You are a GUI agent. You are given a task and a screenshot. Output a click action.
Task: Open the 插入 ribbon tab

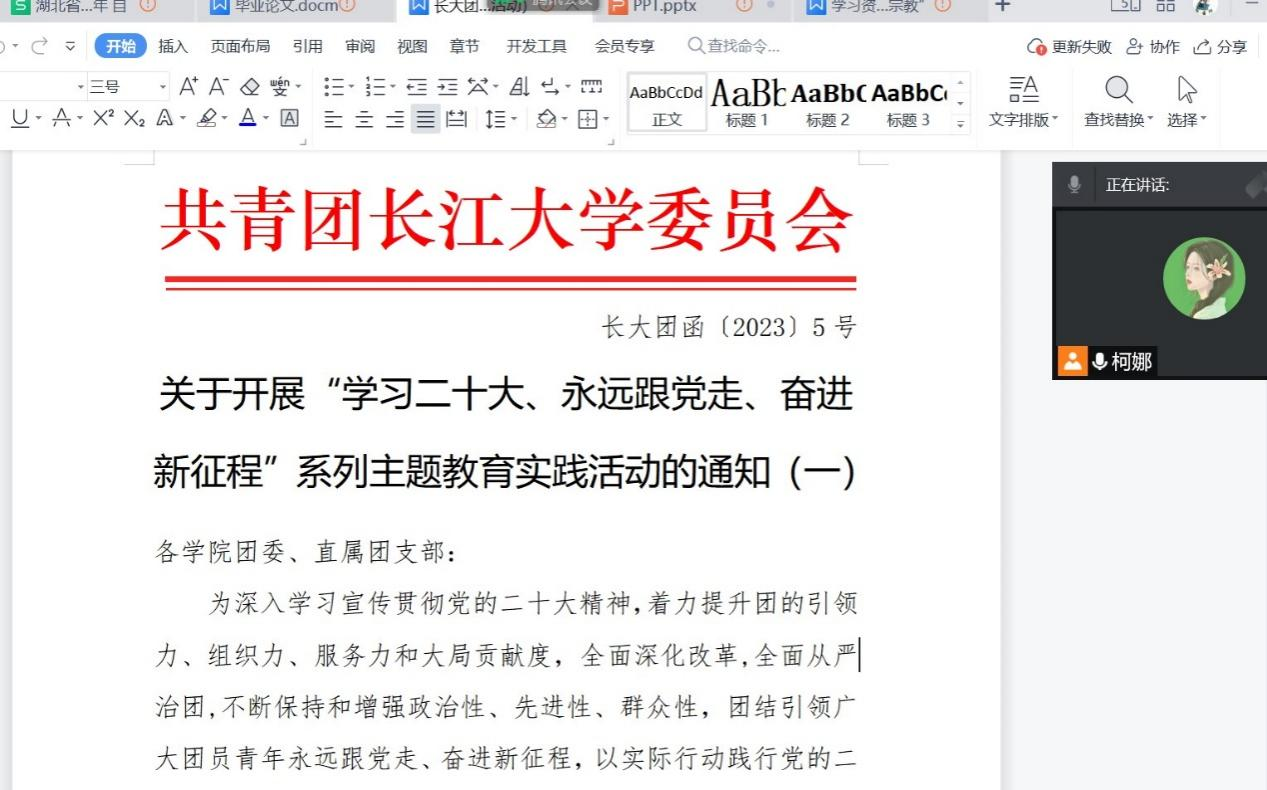tap(173, 46)
